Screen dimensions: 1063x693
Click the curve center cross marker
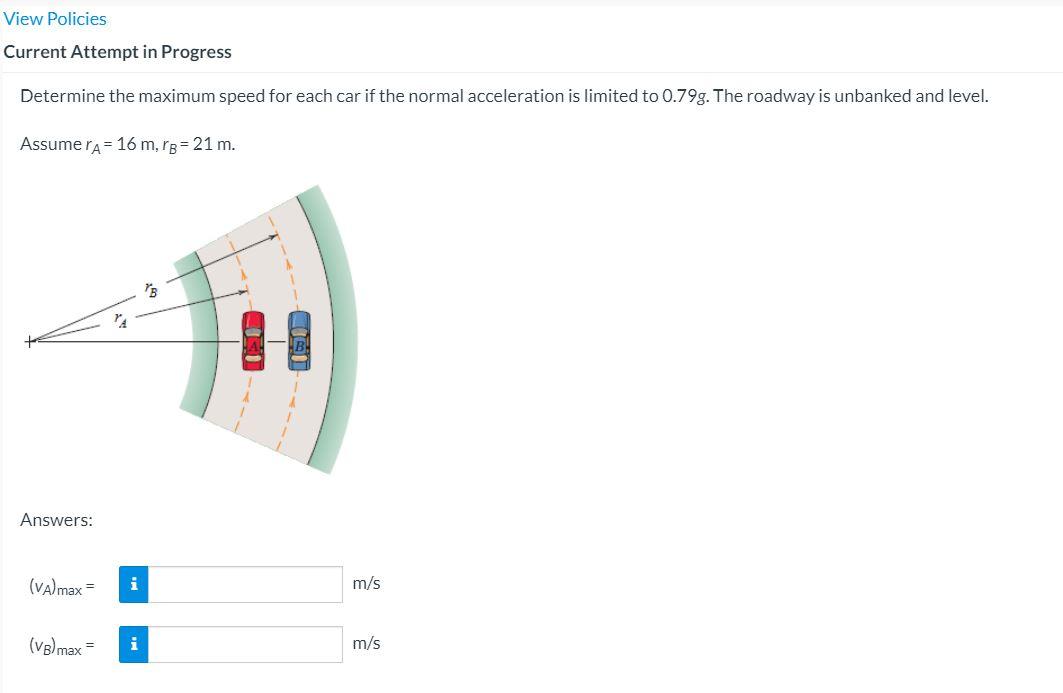(x=32, y=342)
